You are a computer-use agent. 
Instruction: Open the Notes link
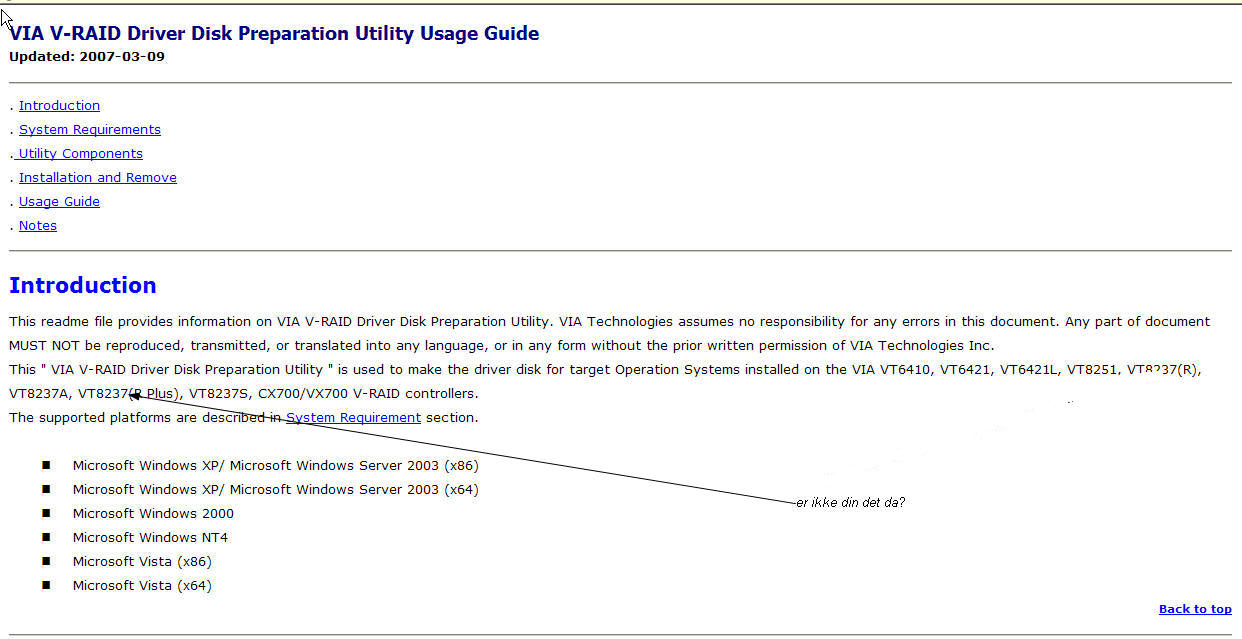point(38,226)
